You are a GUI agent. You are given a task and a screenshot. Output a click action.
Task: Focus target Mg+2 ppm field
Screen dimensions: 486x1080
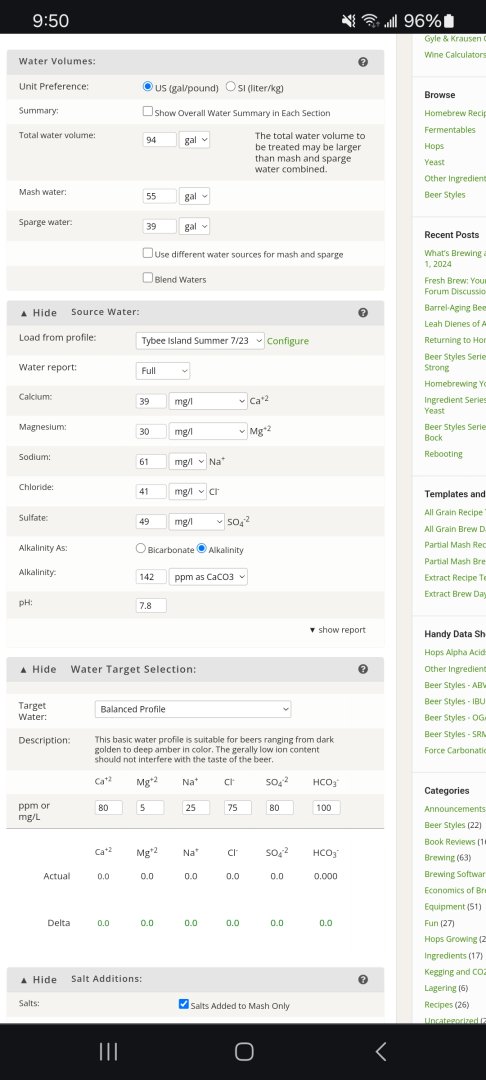[x=150, y=808]
